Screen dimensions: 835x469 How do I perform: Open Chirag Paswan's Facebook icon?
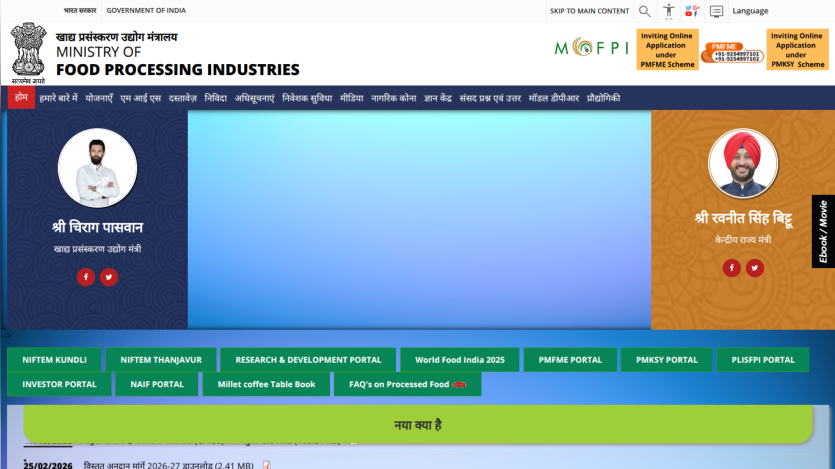tap(86, 277)
